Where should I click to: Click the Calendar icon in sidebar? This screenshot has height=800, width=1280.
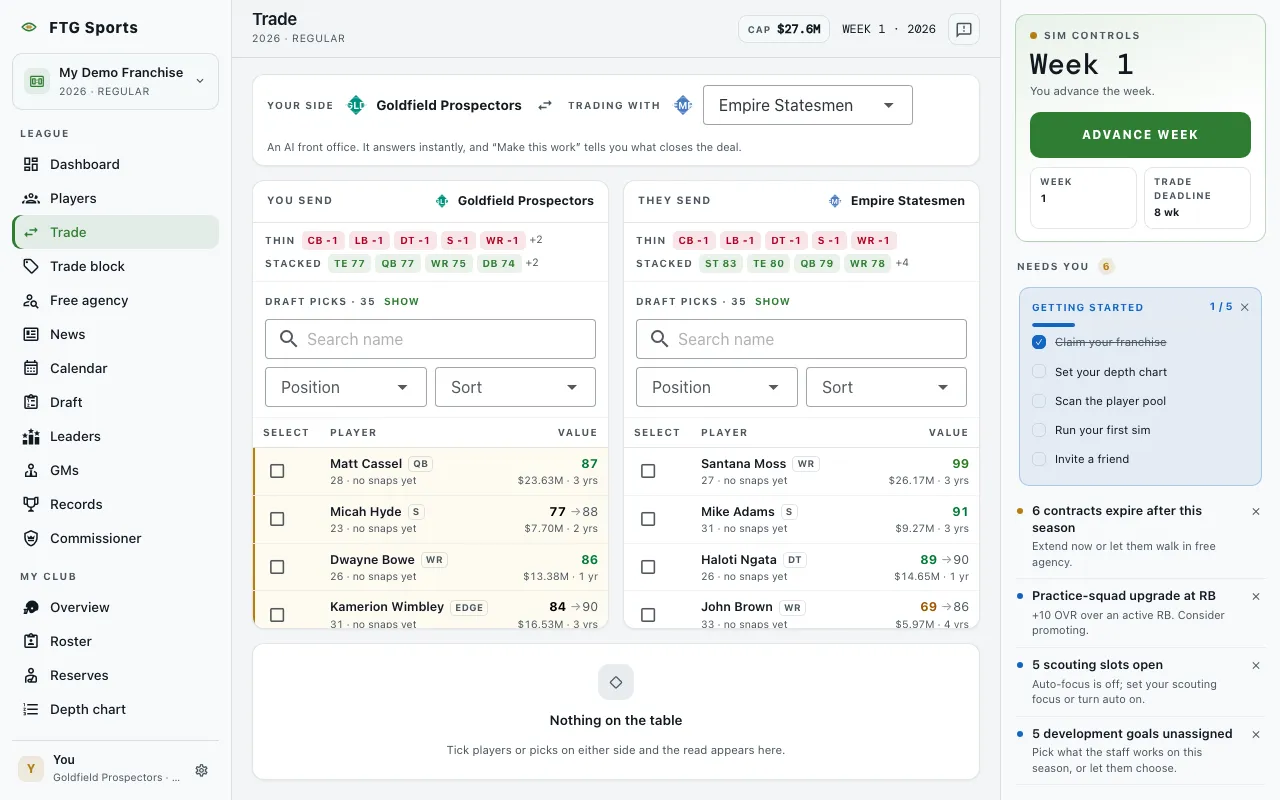coord(31,368)
